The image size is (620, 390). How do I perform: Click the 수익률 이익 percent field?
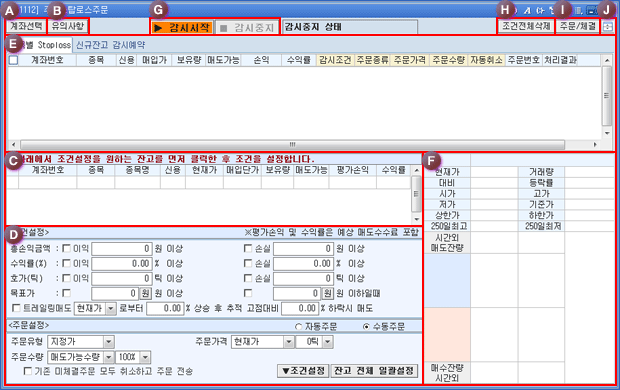point(121,264)
